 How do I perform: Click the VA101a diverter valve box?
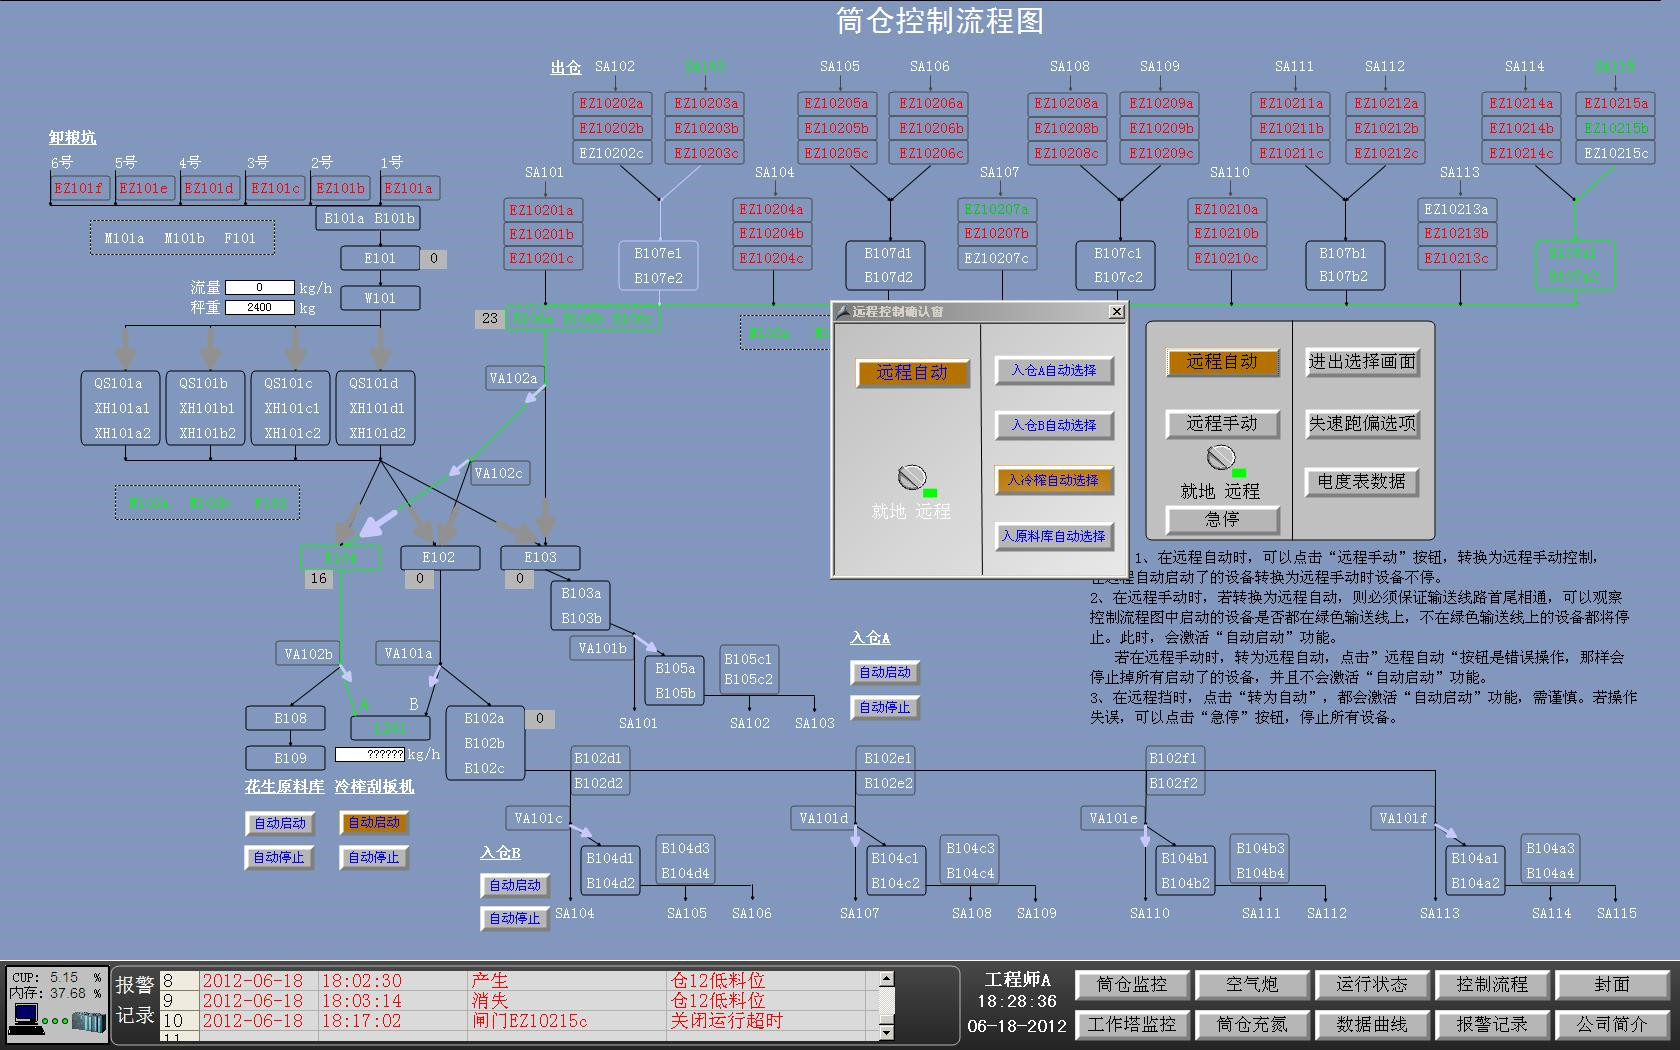(x=409, y=653)
